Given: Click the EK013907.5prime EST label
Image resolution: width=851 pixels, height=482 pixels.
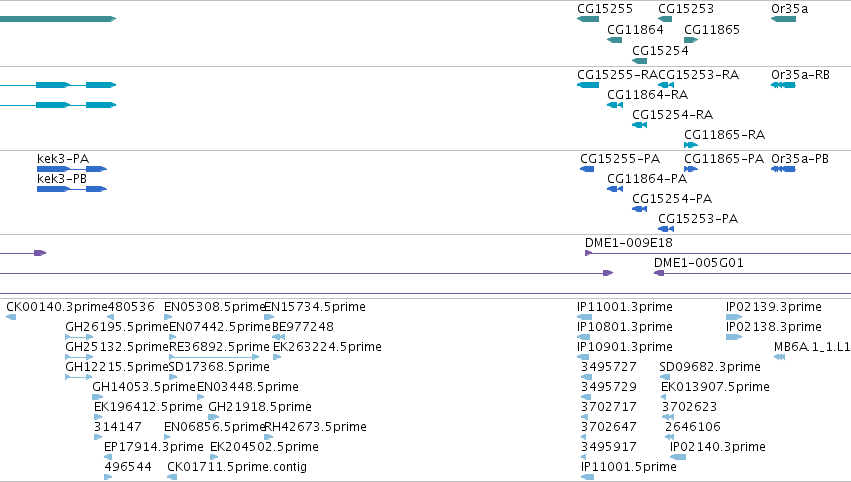Looking at the screenshot, I should coord(715,388).
